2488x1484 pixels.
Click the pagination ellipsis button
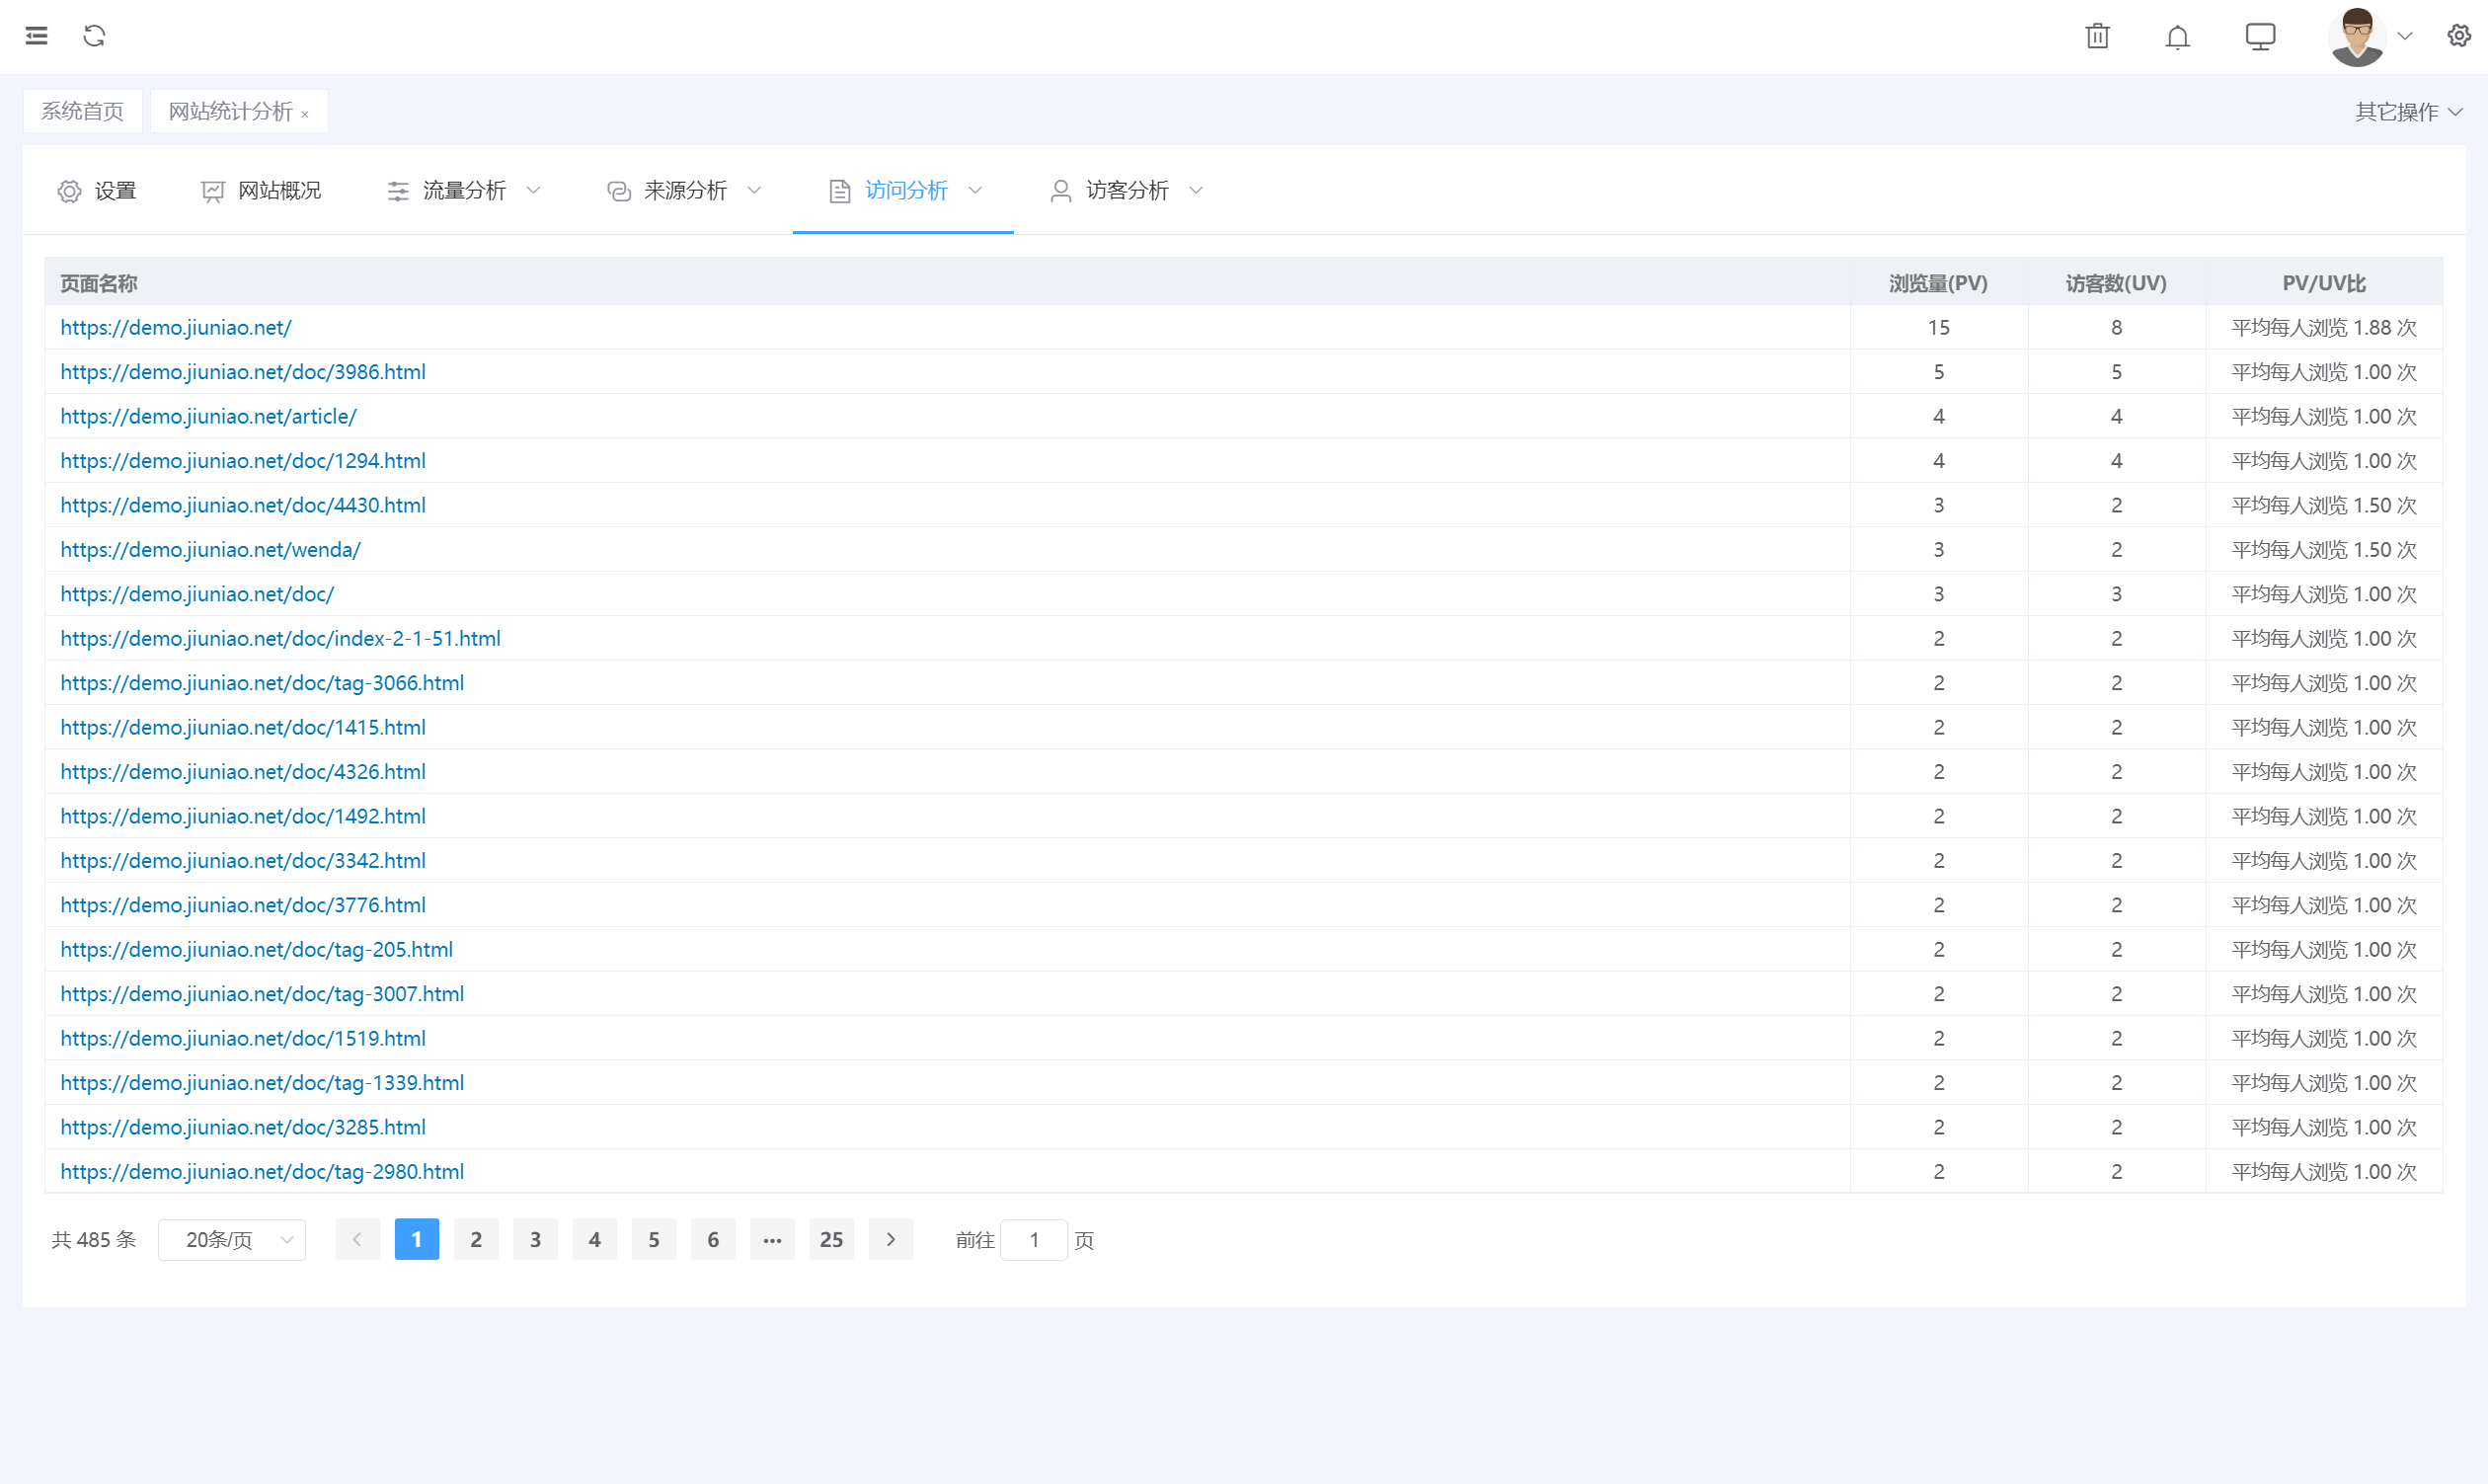pyautogui.click(x=772, y=1240)
